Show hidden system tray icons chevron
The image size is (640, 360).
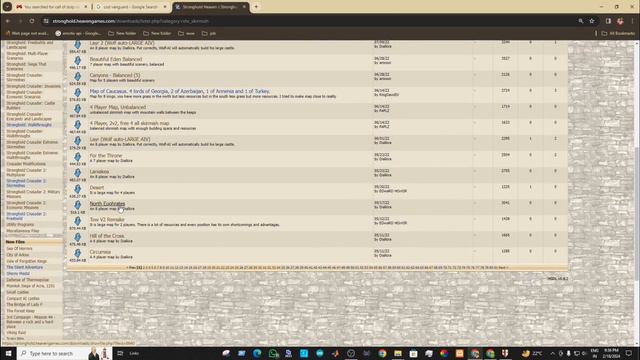tap(552, 353)
